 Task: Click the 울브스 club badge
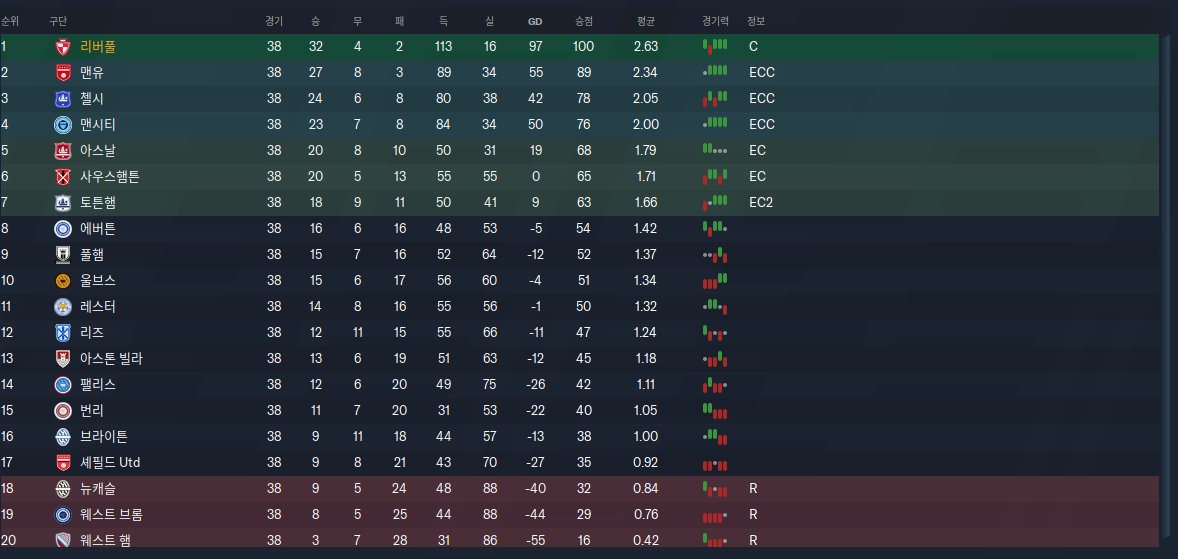tap(63, 281)
